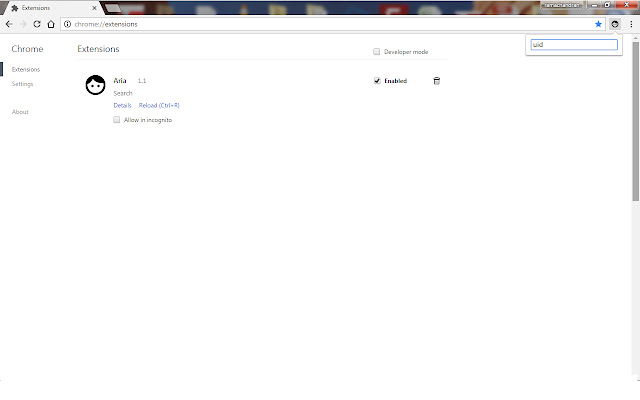Image resolution: width=640 pixels, height=400 pixels.
Task: Open a new tab button
Action: point(113,8)
